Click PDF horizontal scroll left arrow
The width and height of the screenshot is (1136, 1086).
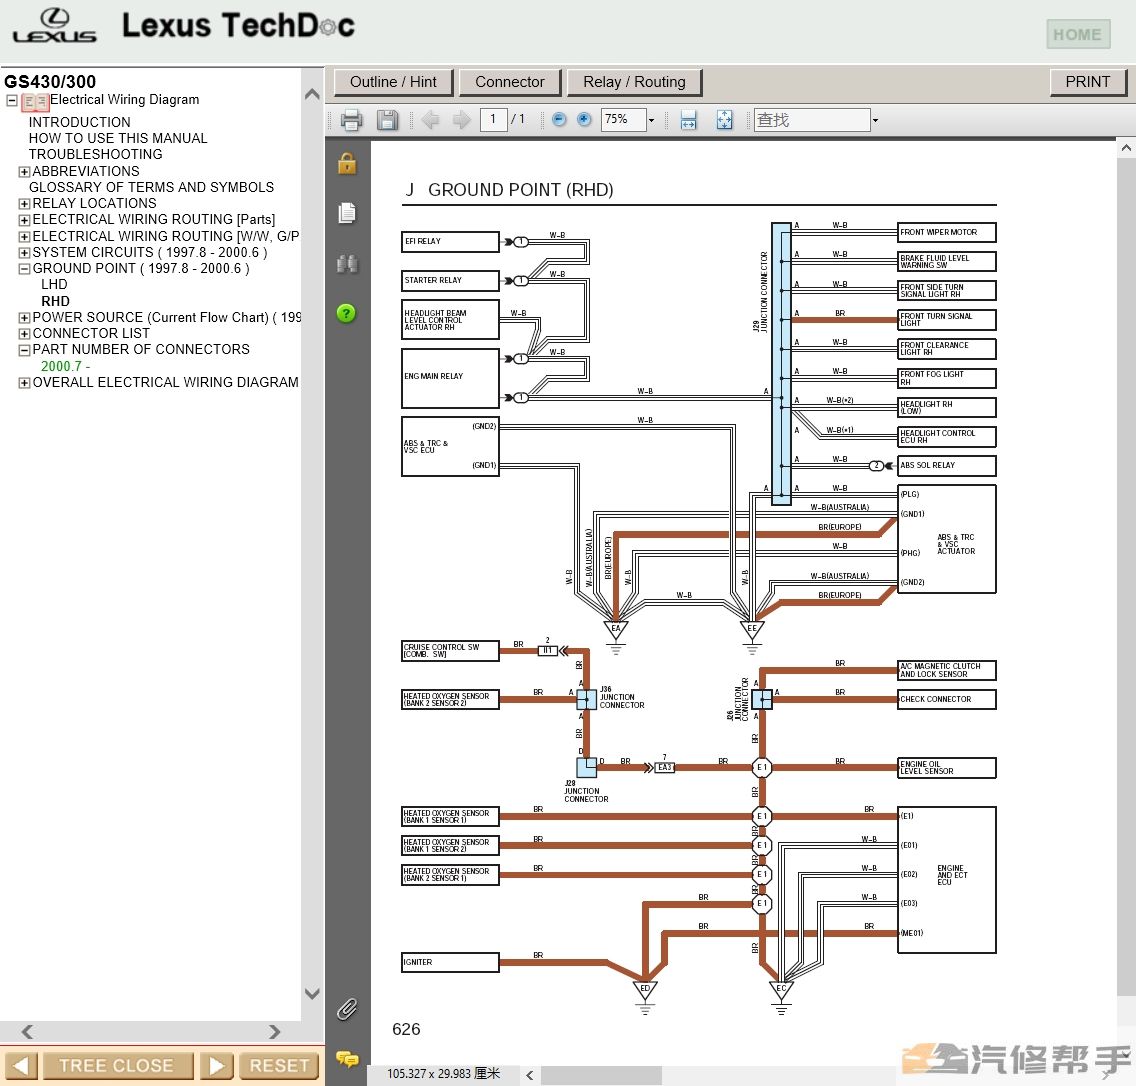pyautogui.click(x=530, y=1075)
